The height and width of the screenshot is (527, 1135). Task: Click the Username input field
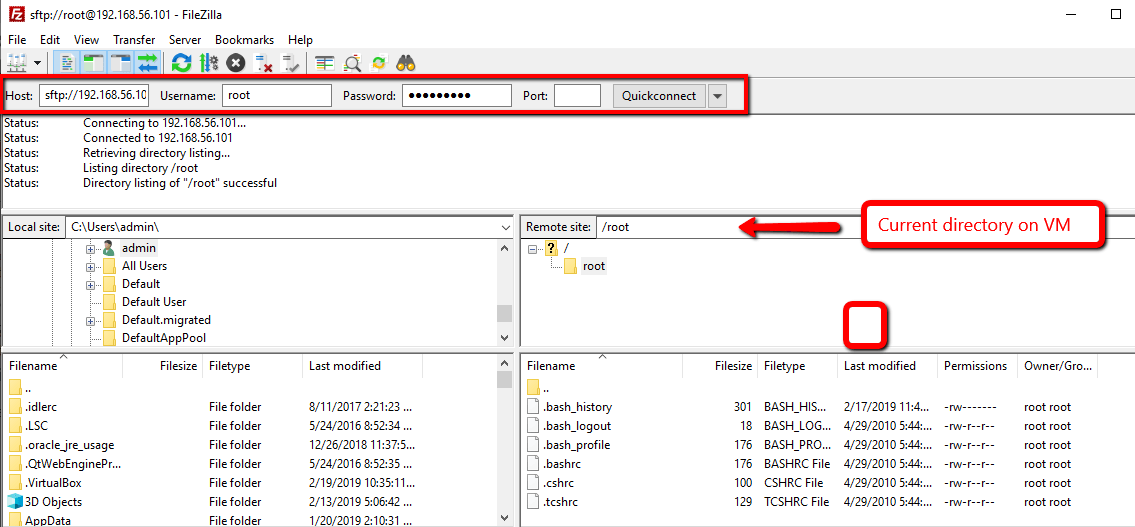coord(277,96)
